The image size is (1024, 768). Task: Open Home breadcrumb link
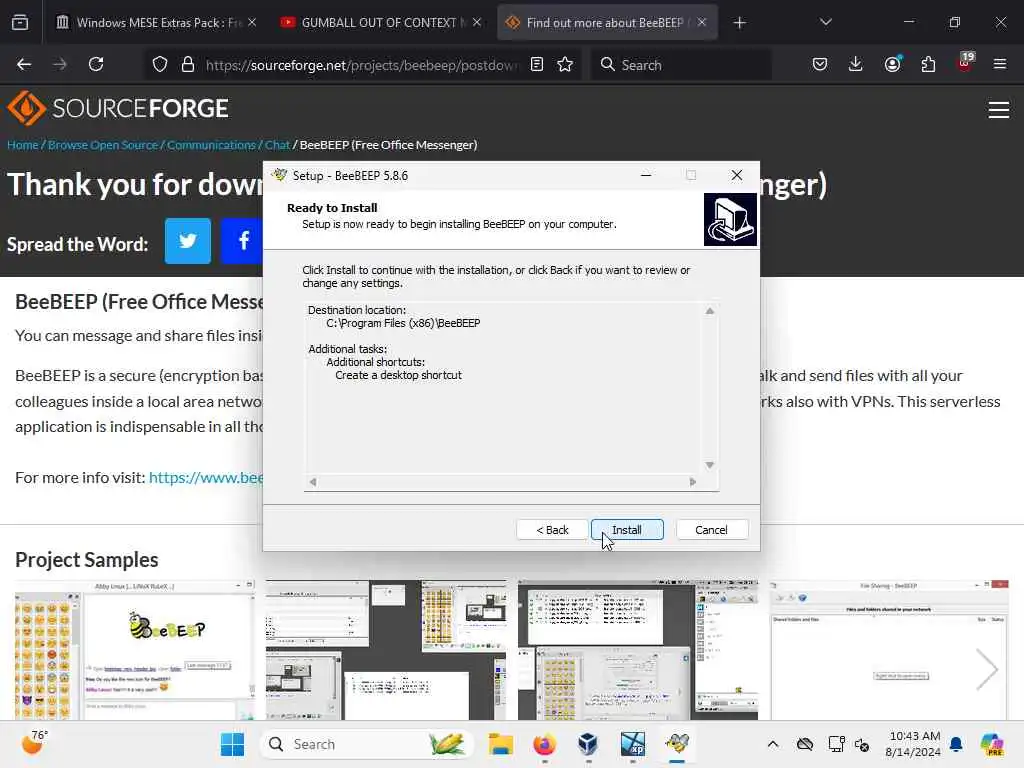[23, 145]
